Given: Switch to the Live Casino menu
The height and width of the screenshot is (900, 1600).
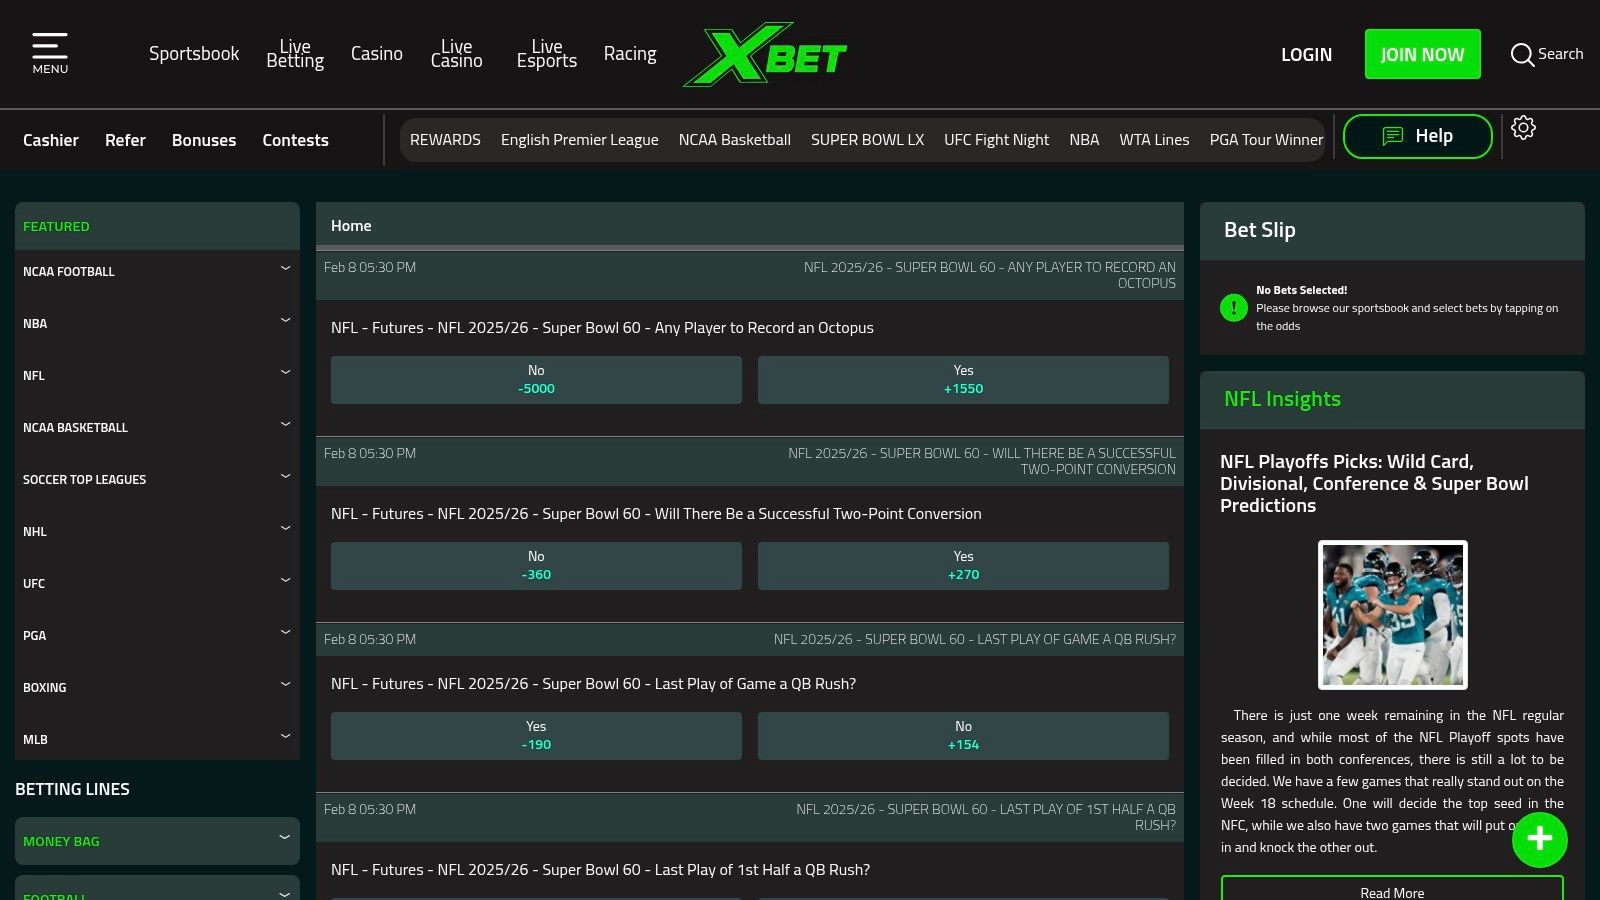Looking at the screenshot, I should point(456,54).
